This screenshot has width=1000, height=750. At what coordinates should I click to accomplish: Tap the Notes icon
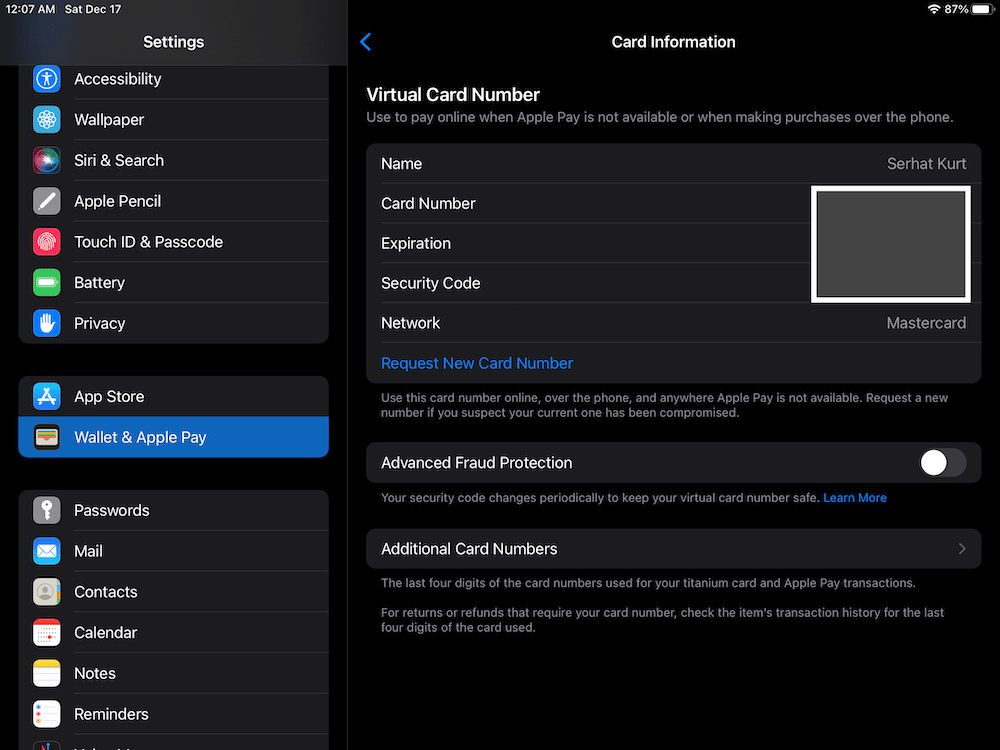click(47, 673)
